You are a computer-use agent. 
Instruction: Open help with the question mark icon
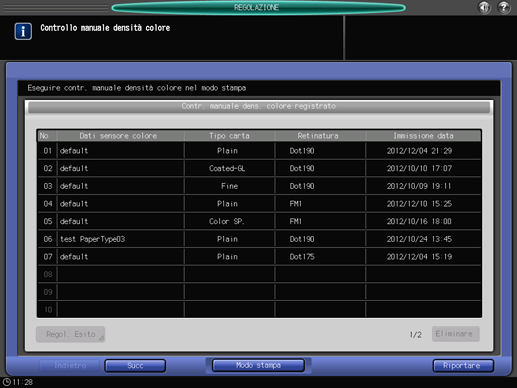click(x=504, y=7)
